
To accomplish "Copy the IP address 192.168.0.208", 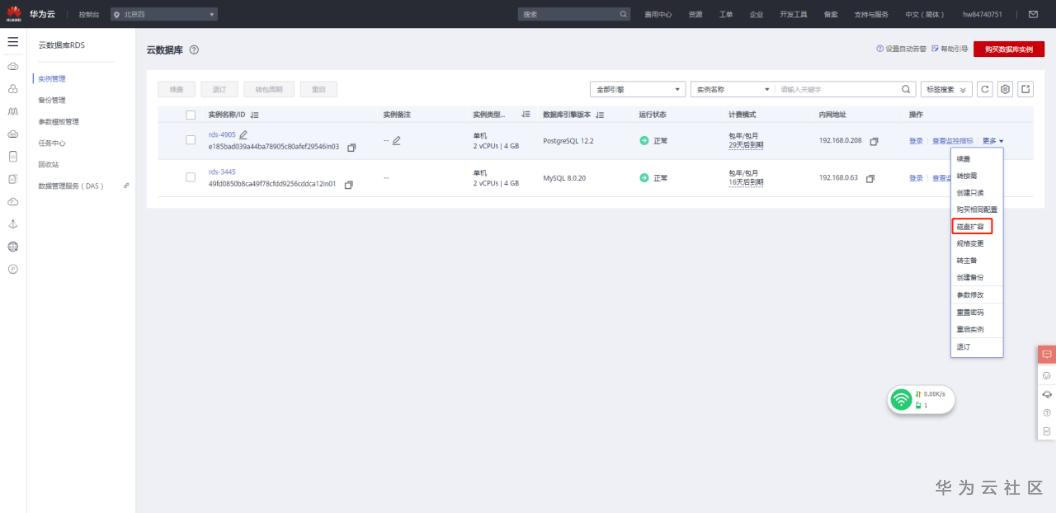I will coord(874,141).
